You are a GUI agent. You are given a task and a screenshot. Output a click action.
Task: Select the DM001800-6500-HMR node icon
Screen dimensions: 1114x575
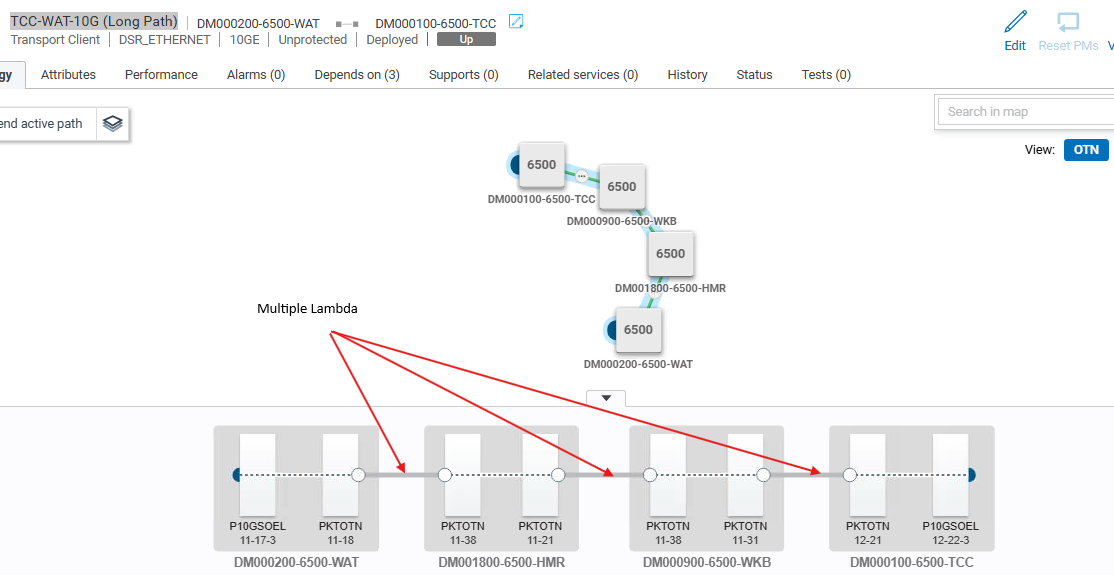coord(670,254)
